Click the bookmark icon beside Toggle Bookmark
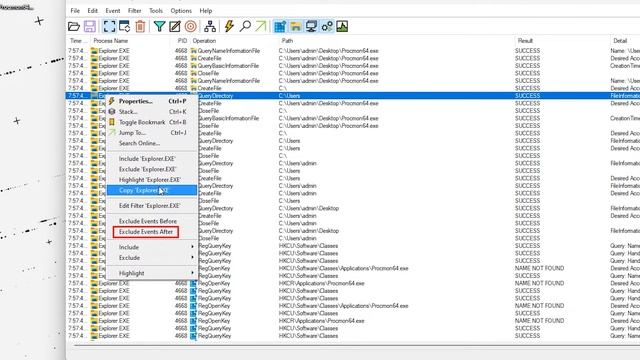Image resolution: width=640 pixels, height=360 pixels. pos(112,122)
